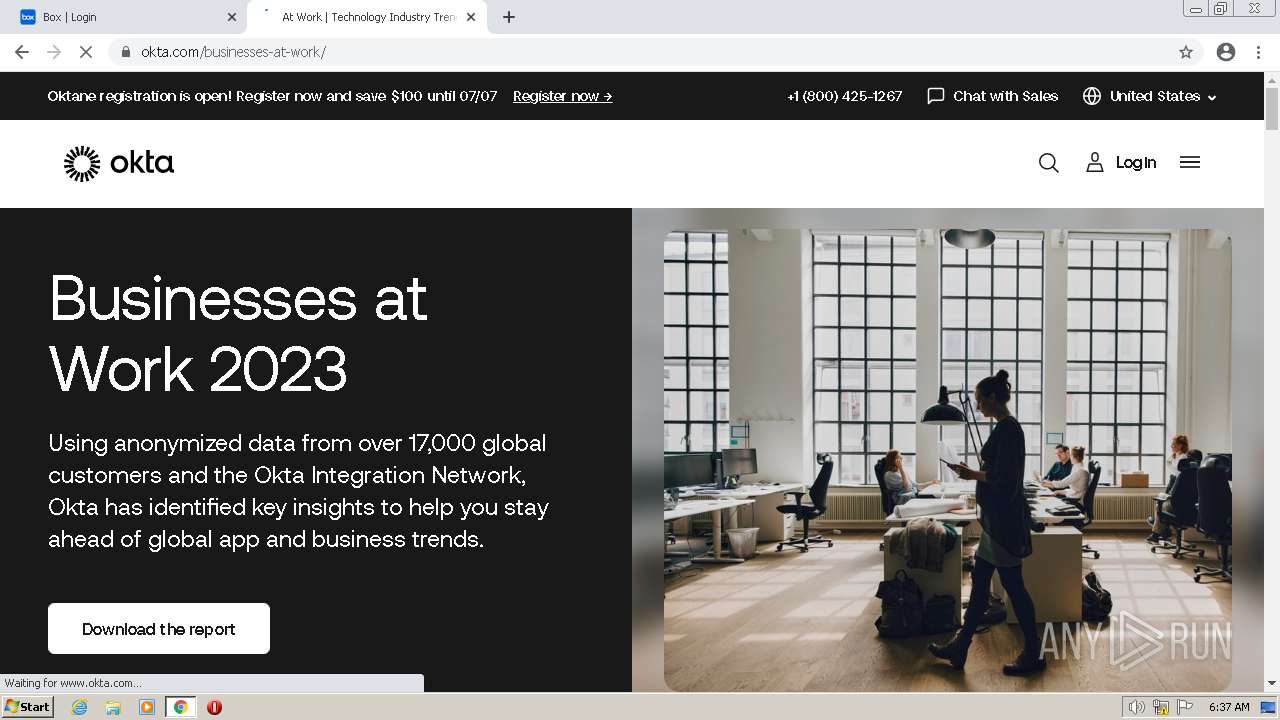Click the browser back arrow

(22, 52)
